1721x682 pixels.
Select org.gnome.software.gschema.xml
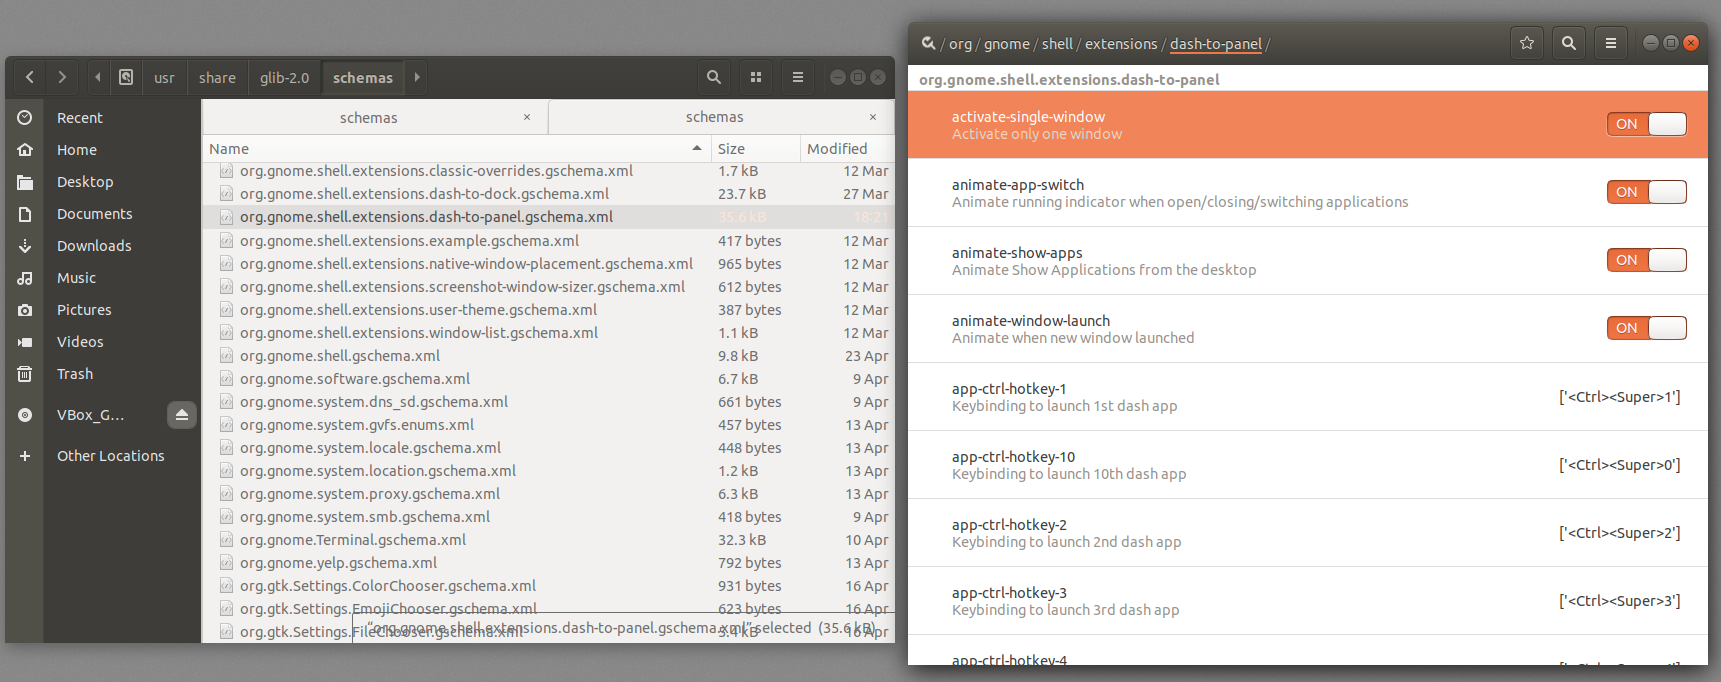click(x=548, y=379)
